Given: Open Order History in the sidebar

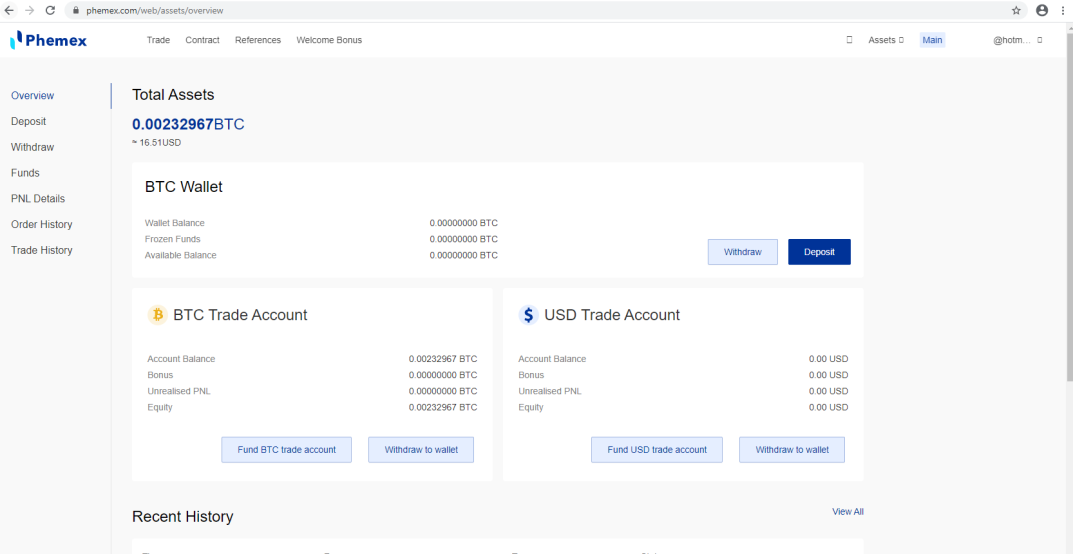Looking at the screenshot, I should pyautogui.click(x=42, y=224).
